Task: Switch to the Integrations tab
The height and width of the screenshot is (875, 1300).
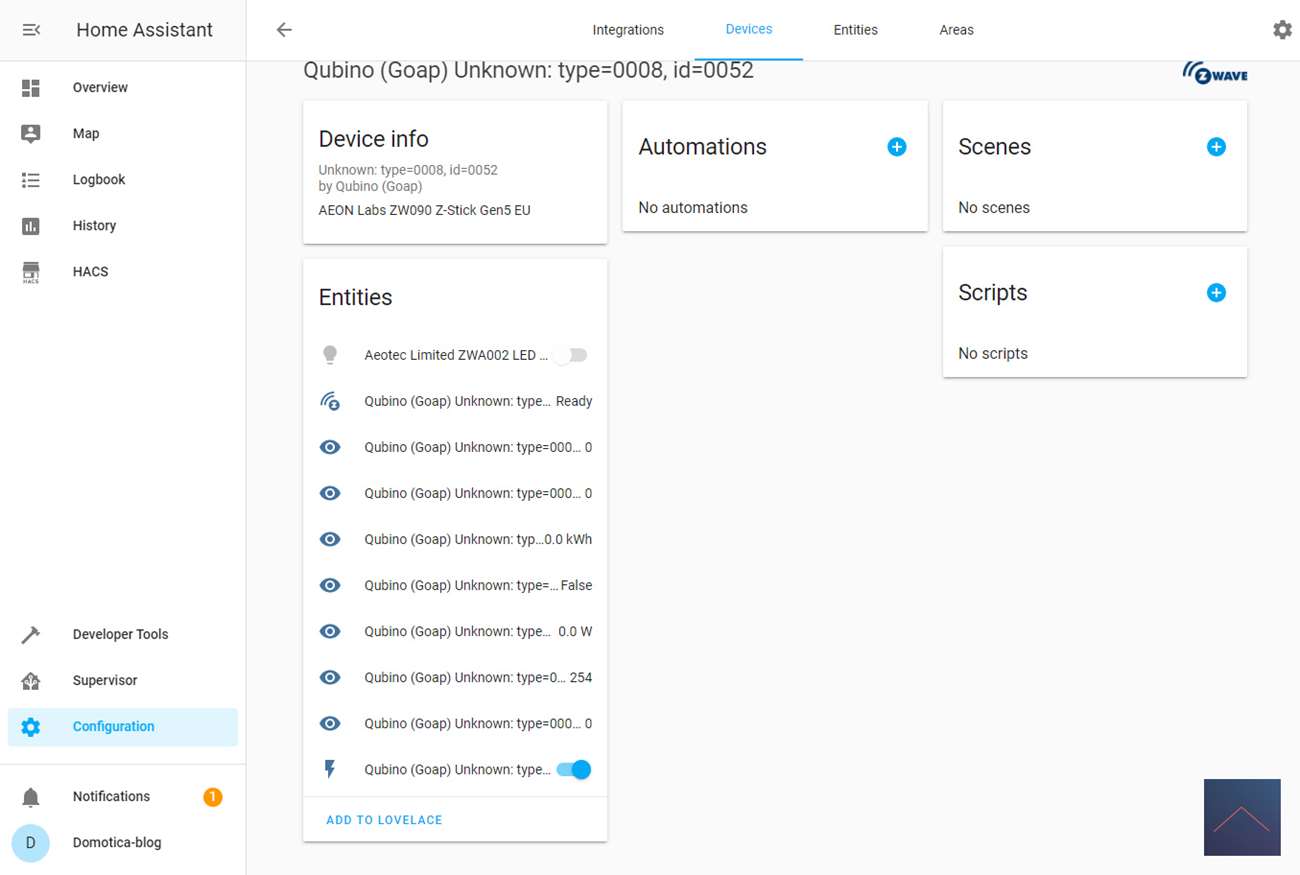Action: (628, 30)
